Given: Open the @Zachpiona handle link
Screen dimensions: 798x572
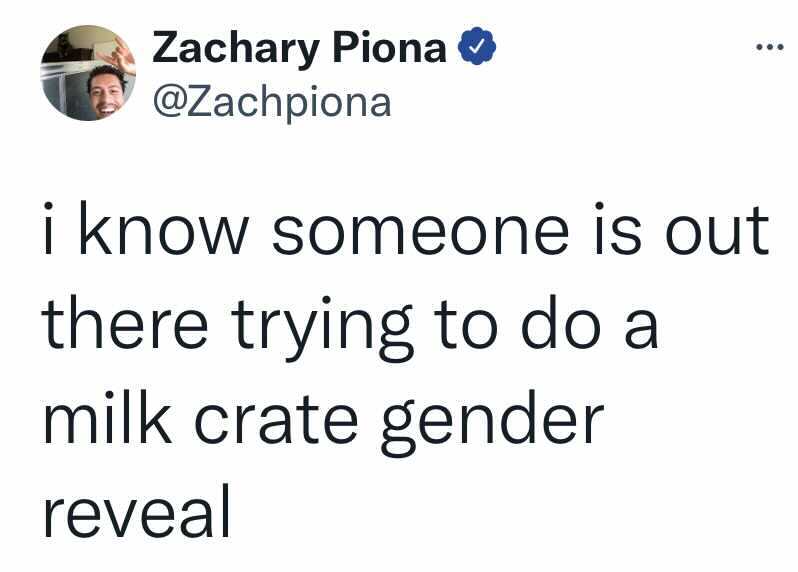Looking at the screenshot, I should tap(272, 102).
